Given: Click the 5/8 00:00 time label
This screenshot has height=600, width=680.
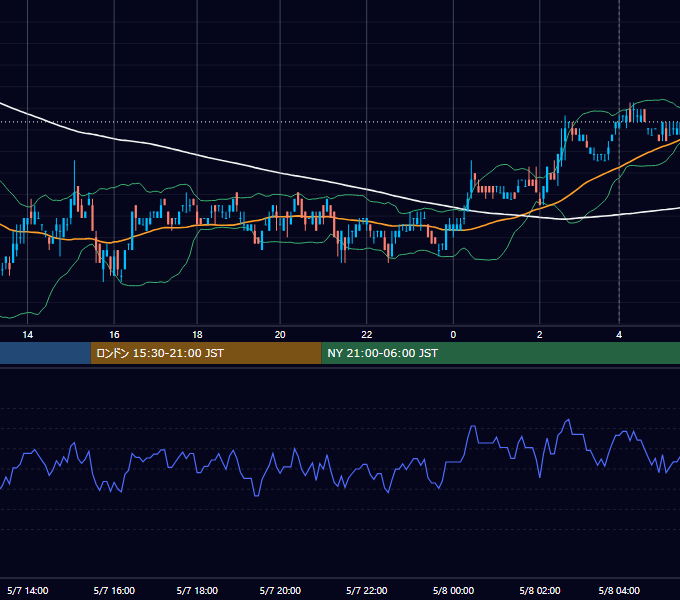Looking at the screenshot, I should [453, 590].
